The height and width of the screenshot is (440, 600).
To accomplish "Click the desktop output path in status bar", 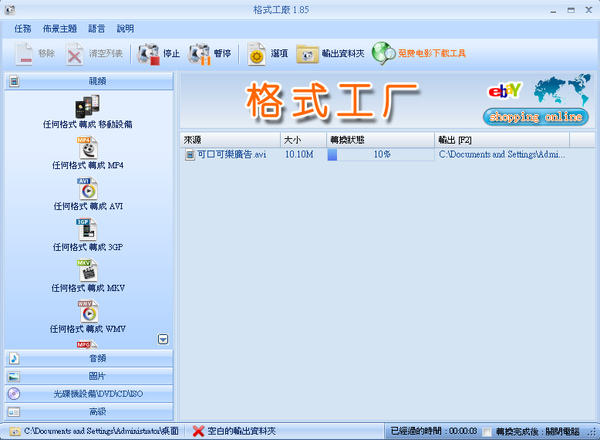I will pyautogui.click(x=101, y=431).
